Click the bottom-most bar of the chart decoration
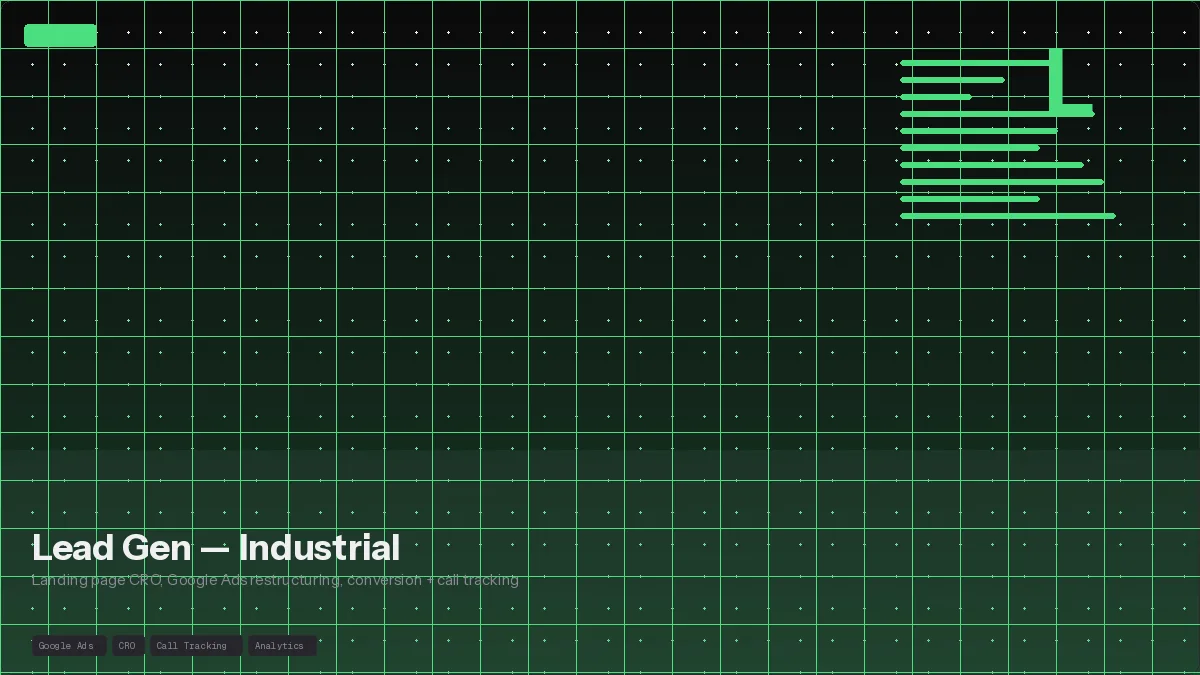 (x=1007, y=216)
